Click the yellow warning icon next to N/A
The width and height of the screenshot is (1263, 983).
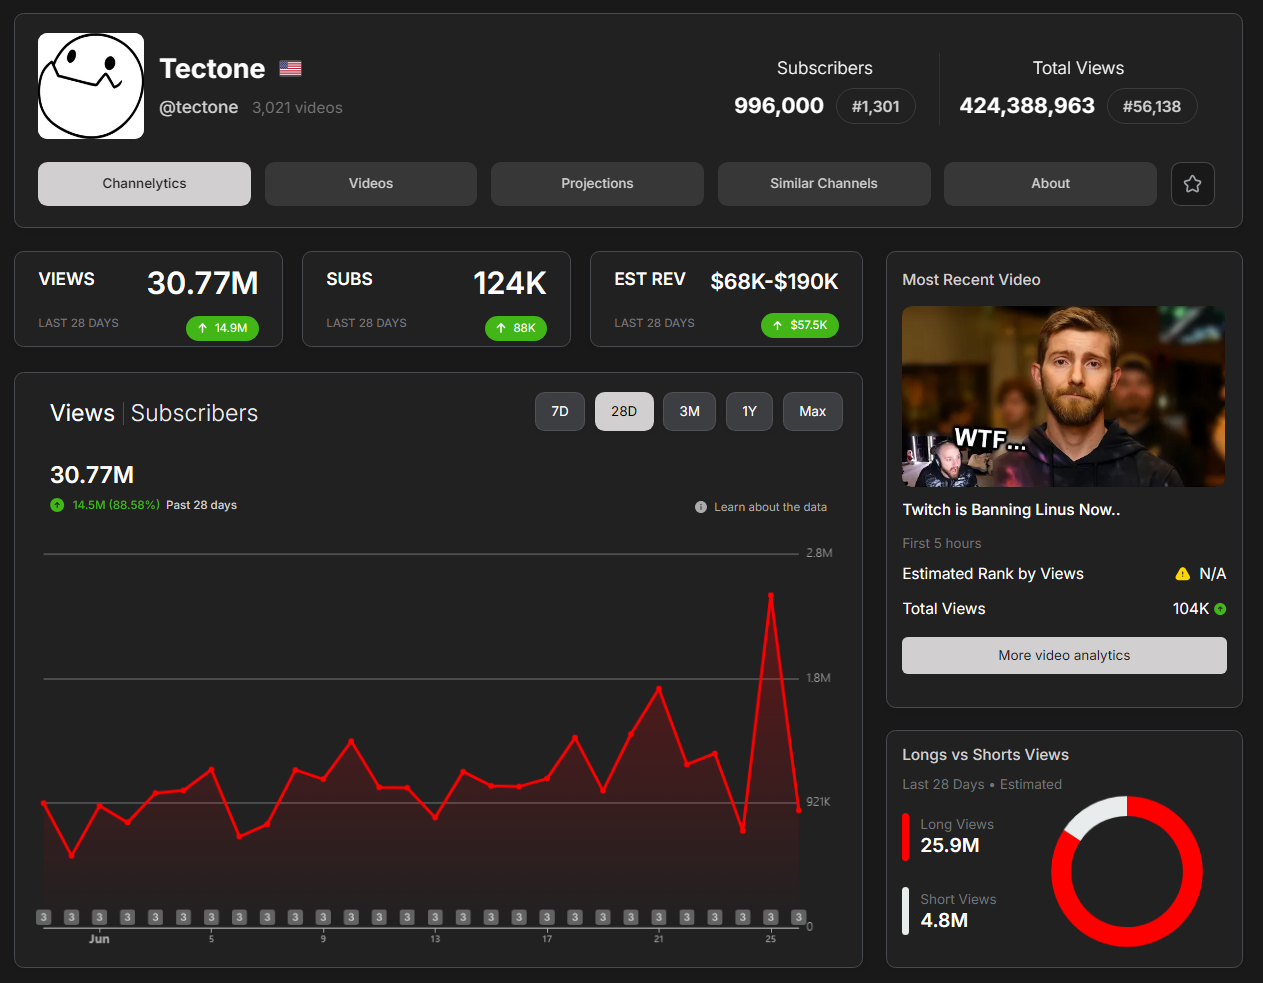[x=1183, y=574]
